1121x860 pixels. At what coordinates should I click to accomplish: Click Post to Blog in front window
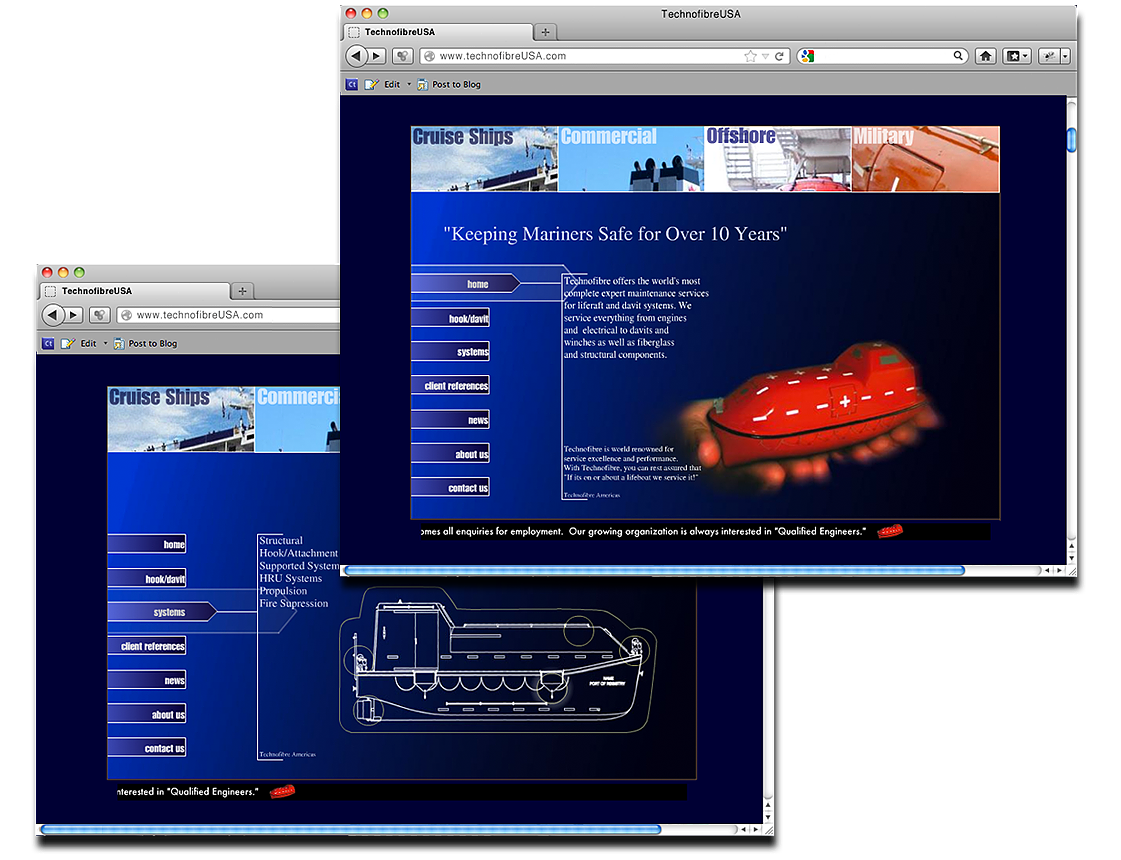tap(449, 84)
